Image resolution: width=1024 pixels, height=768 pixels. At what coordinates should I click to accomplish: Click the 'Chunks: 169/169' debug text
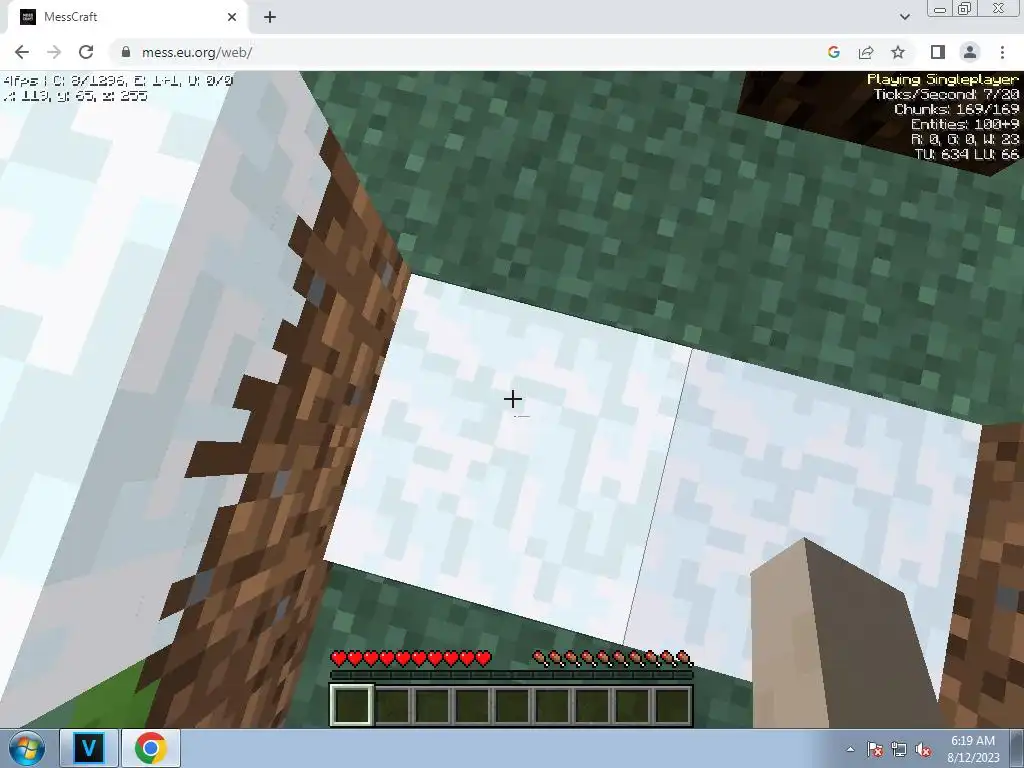[956, 109]
